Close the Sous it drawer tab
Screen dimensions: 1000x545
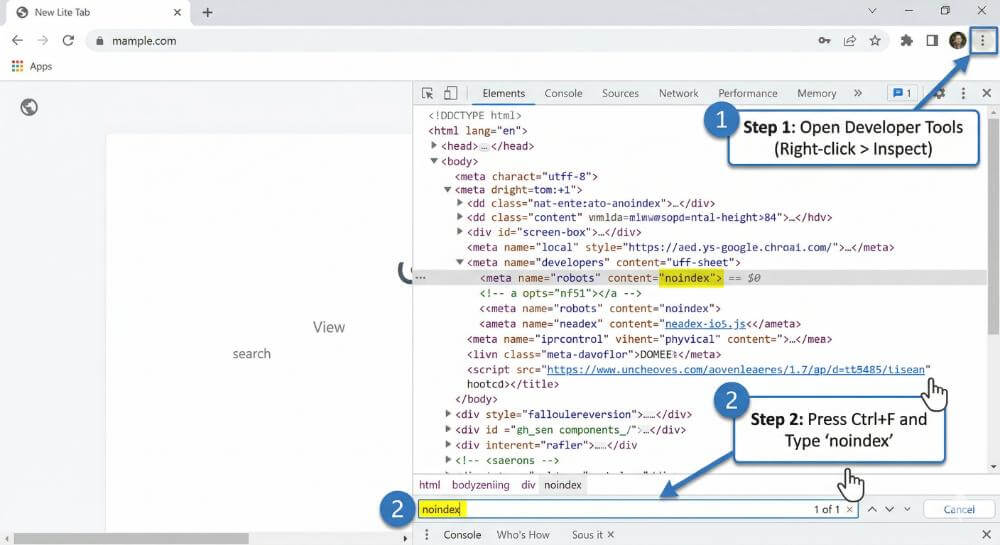611,535
